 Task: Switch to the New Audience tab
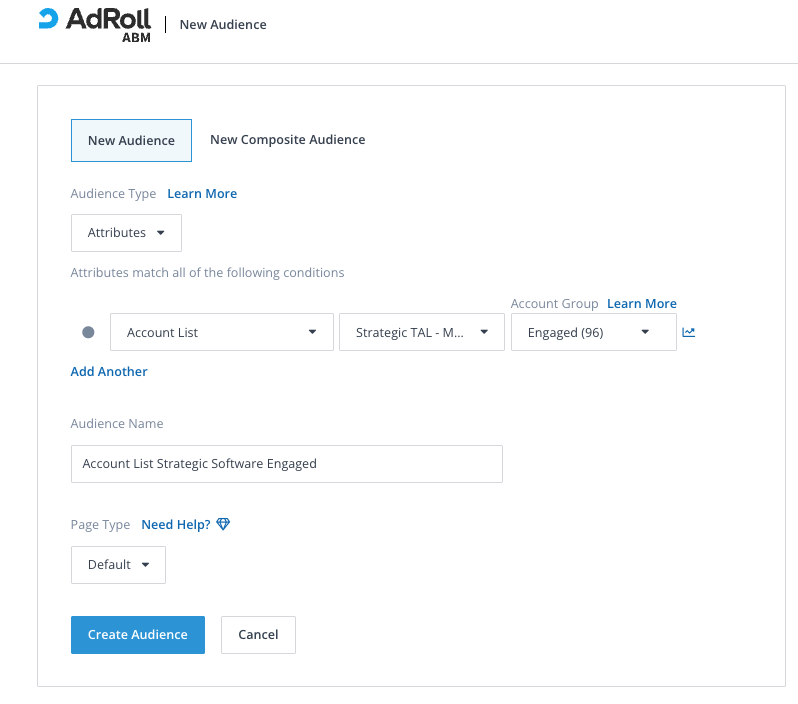pyautogui.click(x=131, y=141)
